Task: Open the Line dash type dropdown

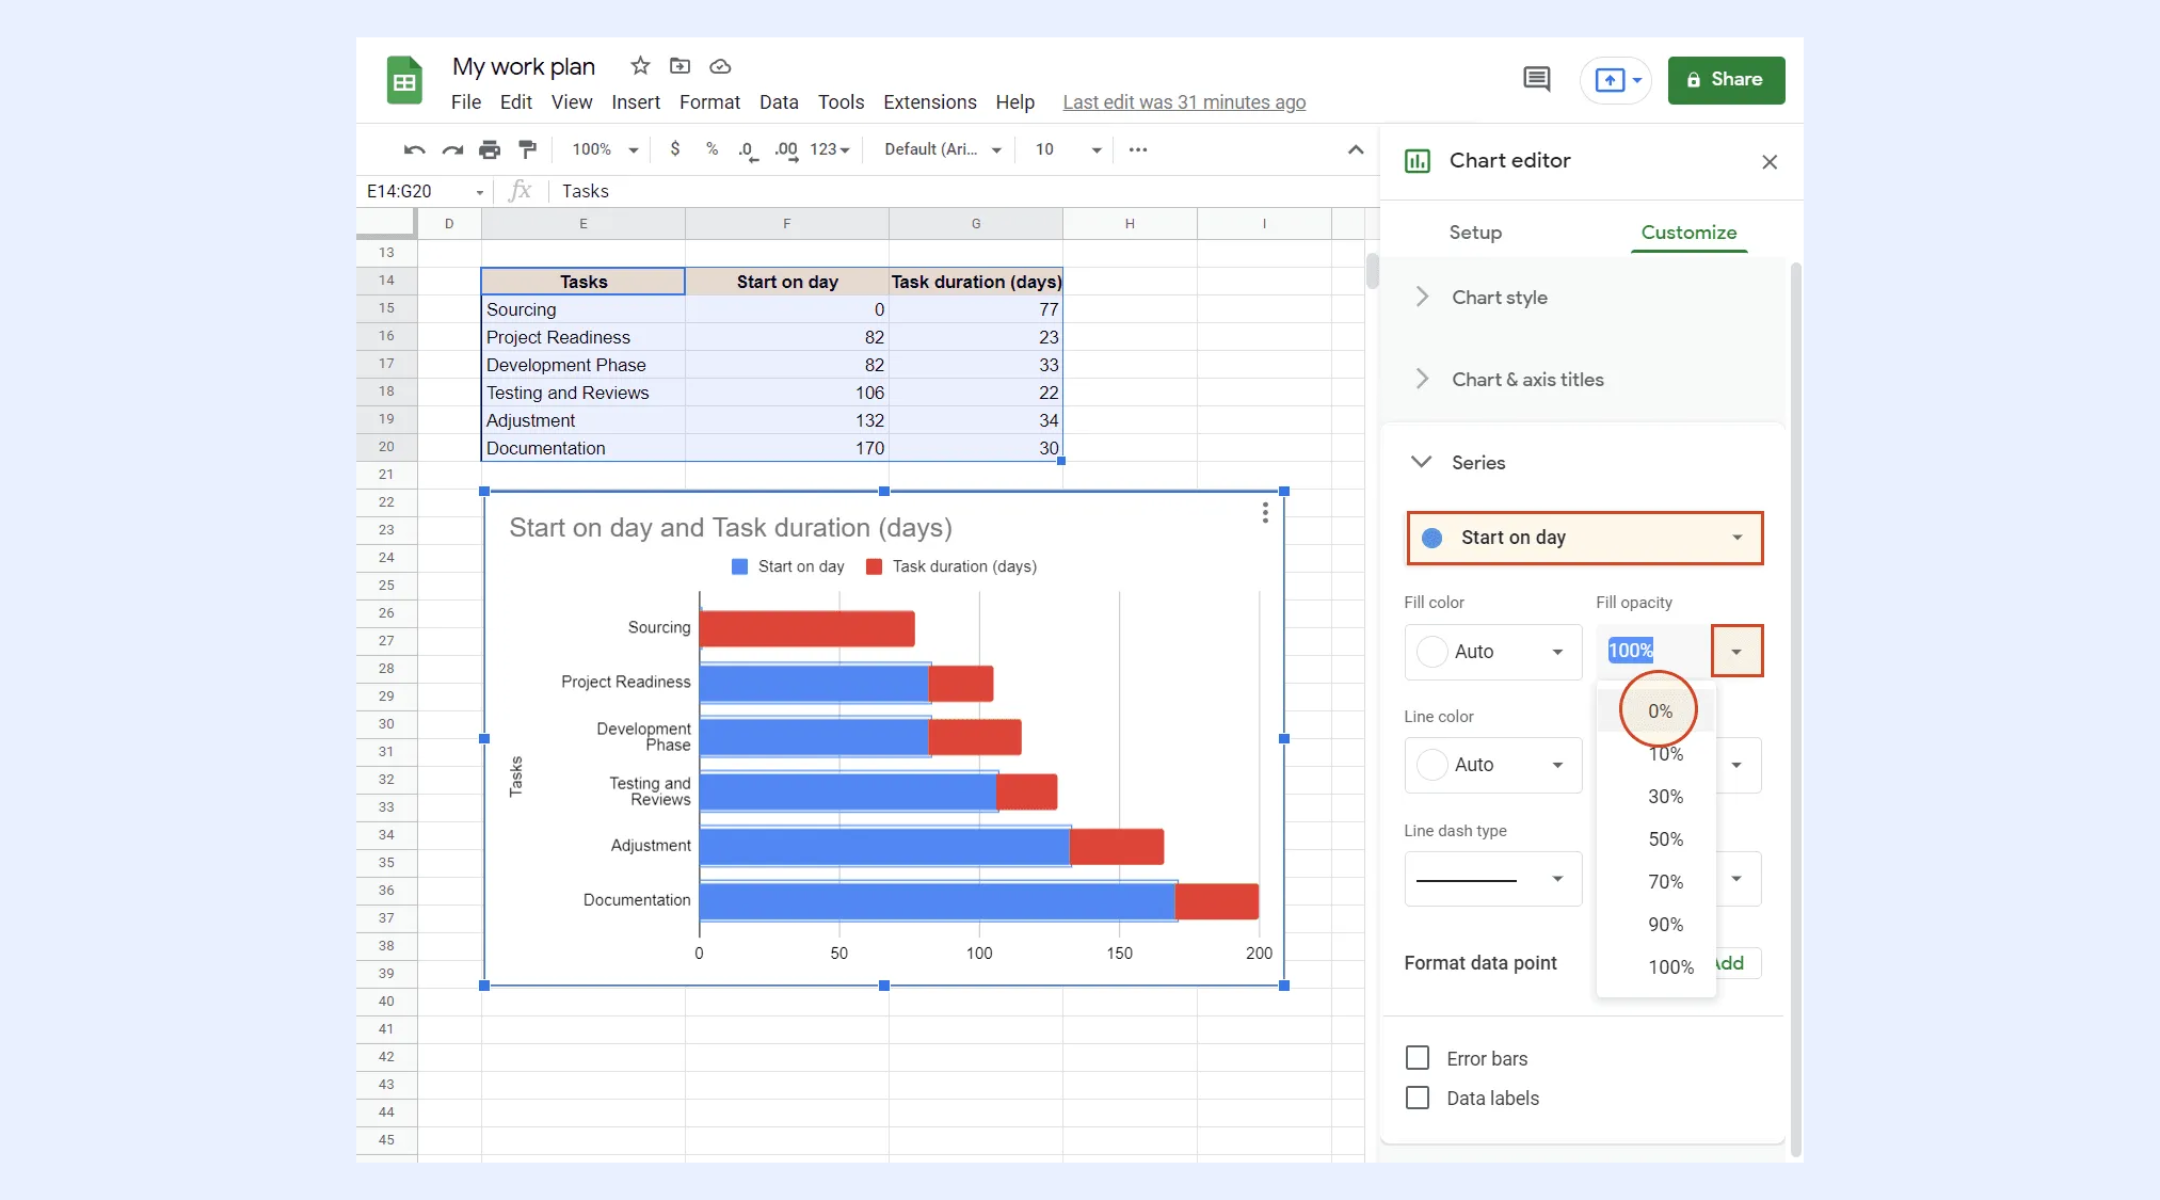Action: click(x=1492, y=878)
